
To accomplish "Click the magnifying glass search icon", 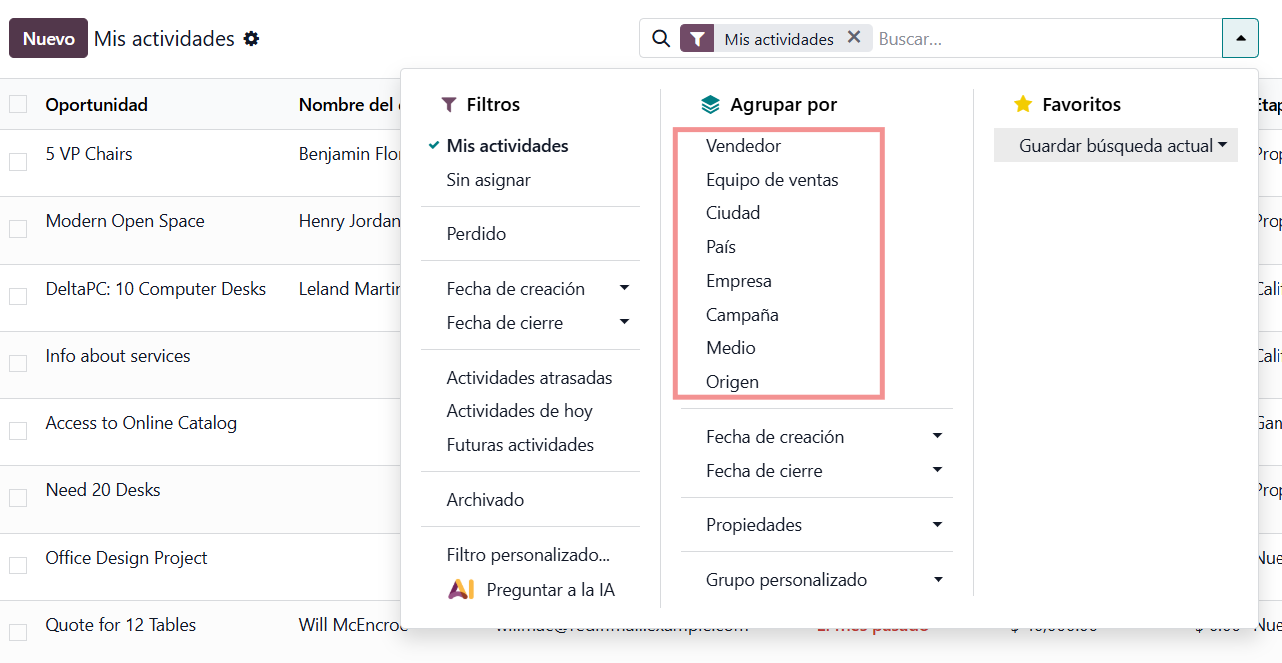I will pos(660,39).
